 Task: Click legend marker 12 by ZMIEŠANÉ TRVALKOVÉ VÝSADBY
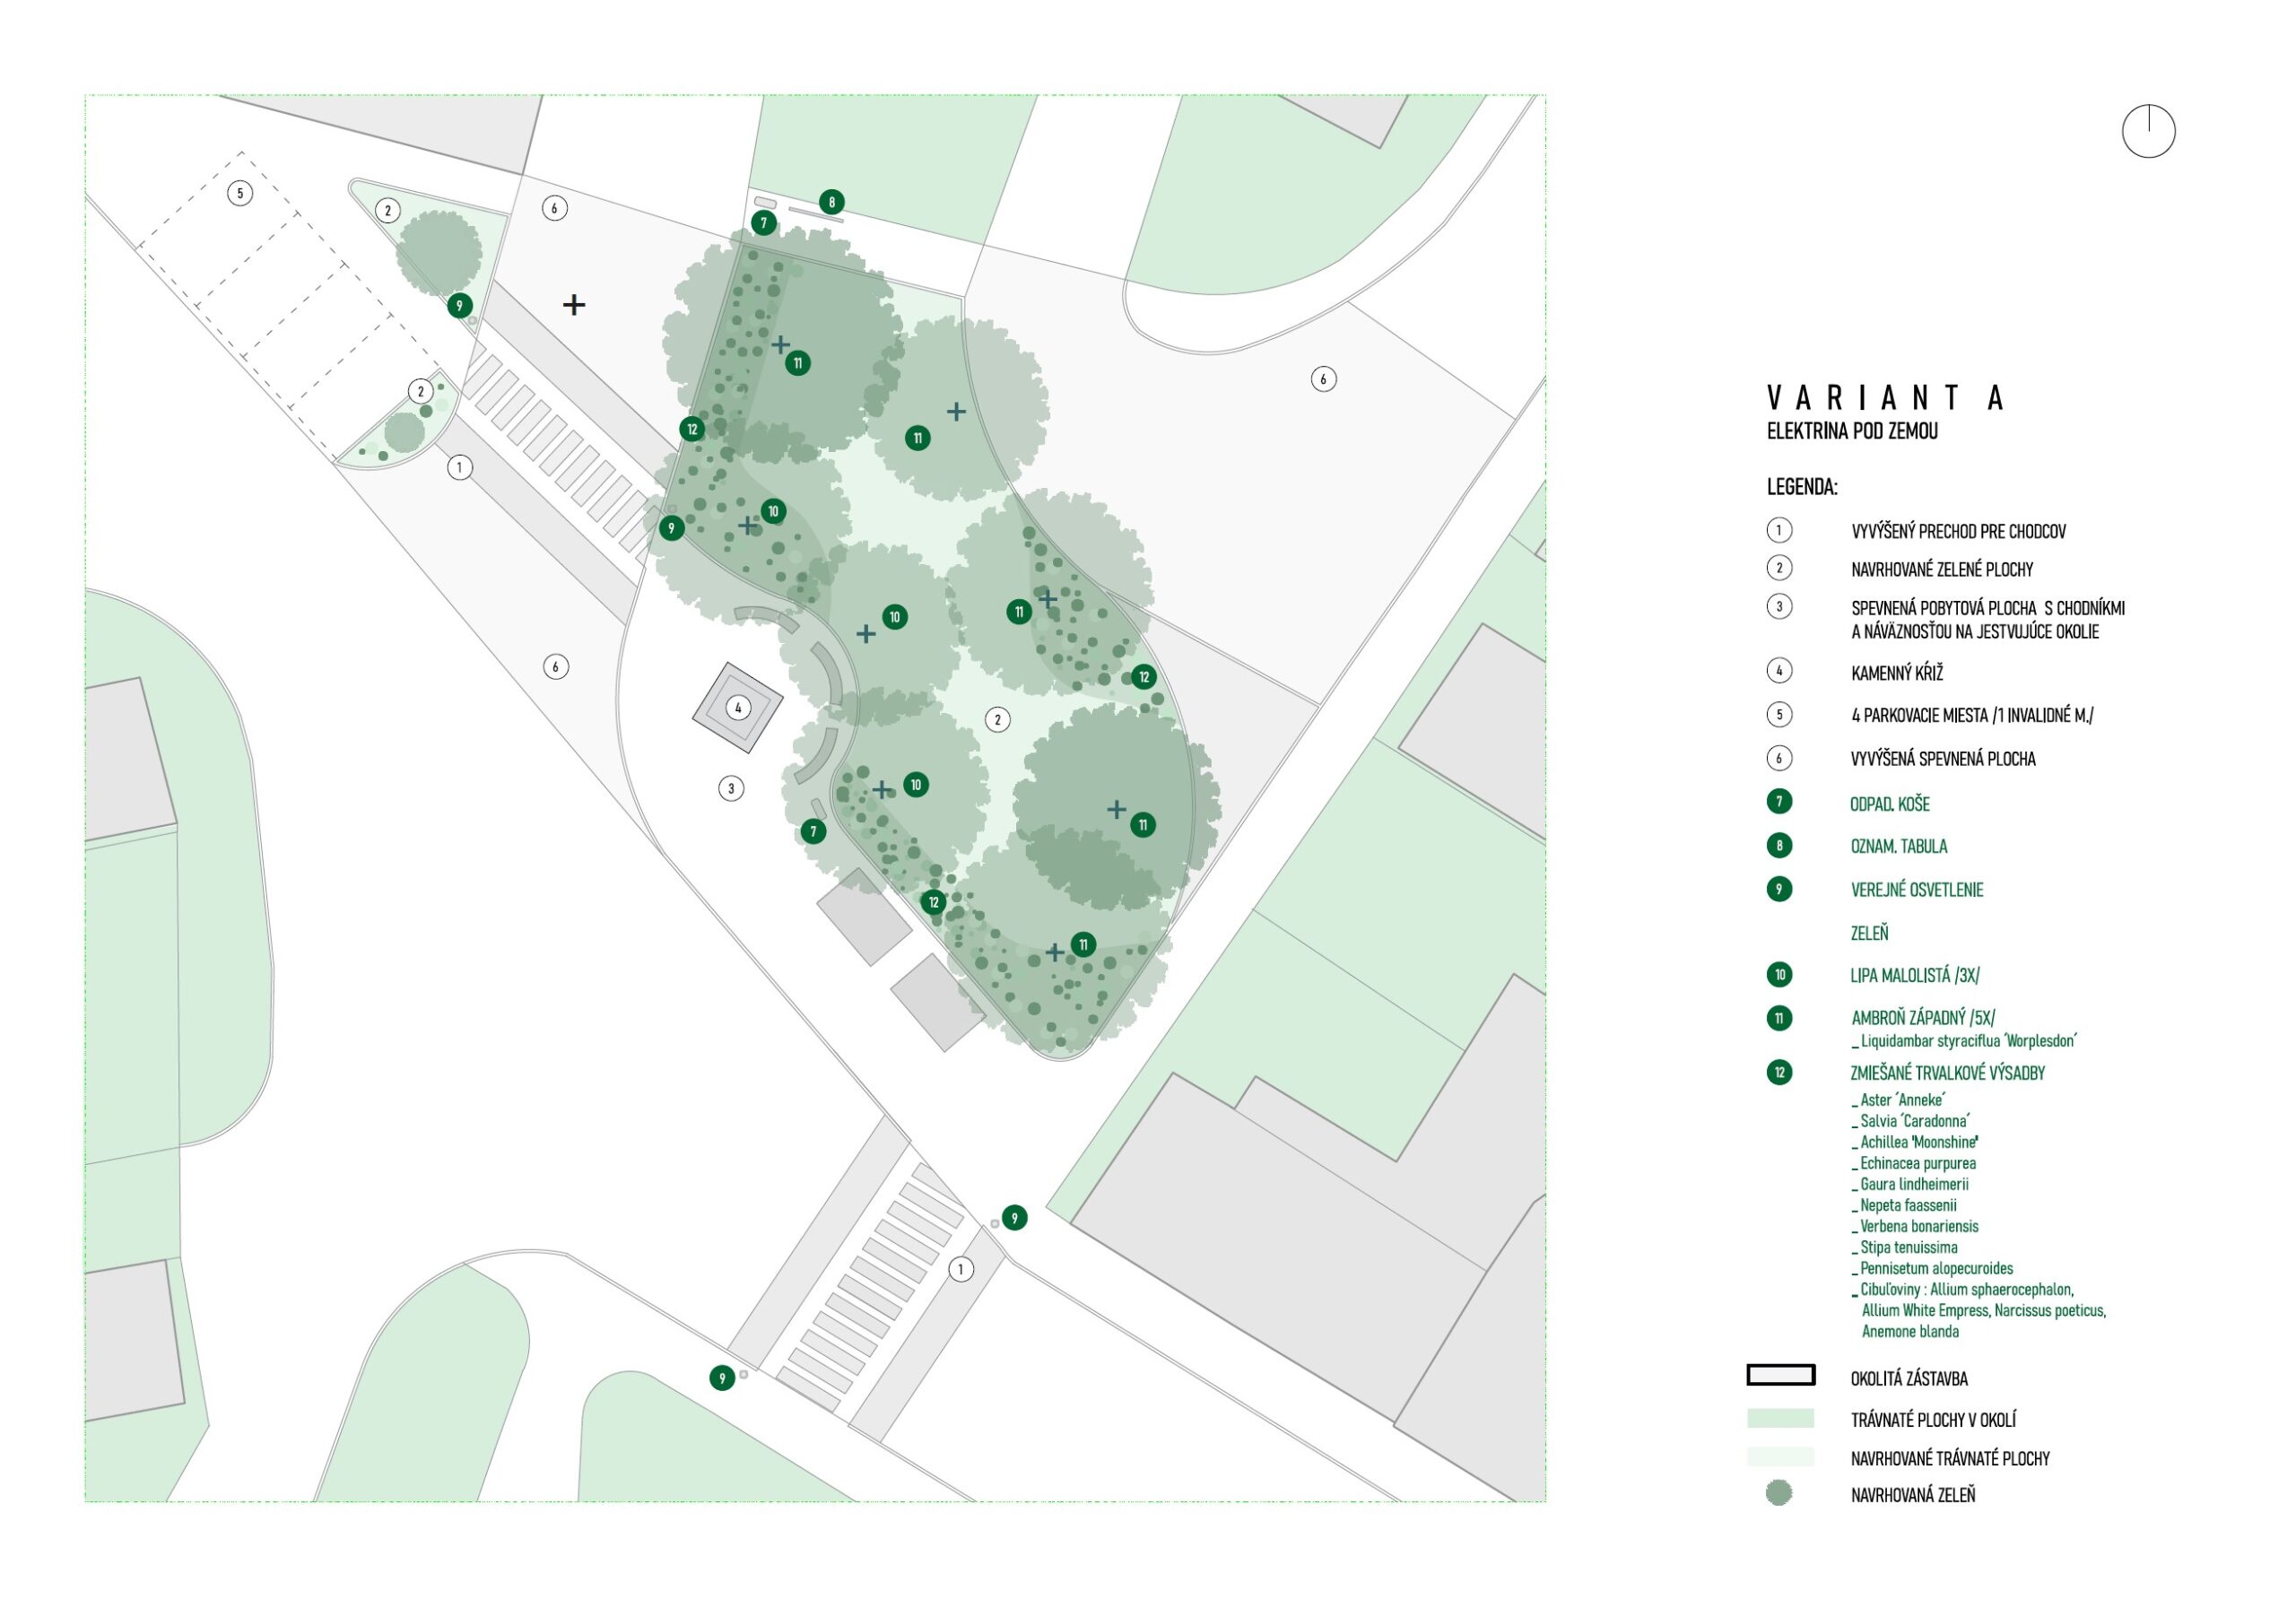click(1779, 1073)
